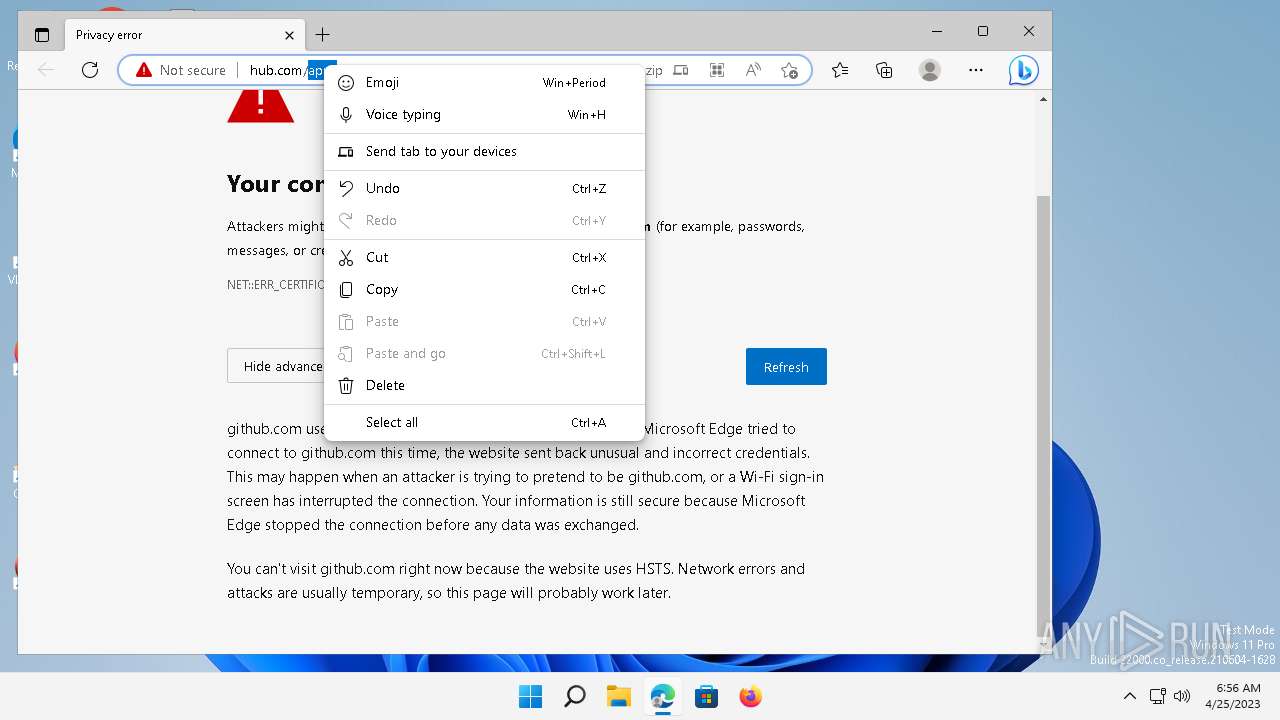
Task: Close the Privacy error tab
Action: (289, 35)
